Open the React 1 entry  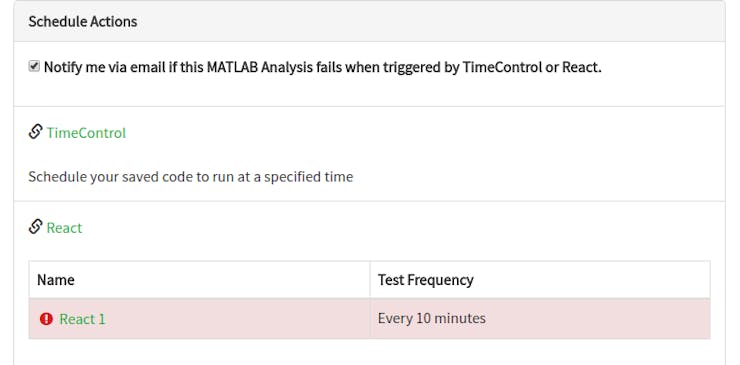click(x=83, y=319)
